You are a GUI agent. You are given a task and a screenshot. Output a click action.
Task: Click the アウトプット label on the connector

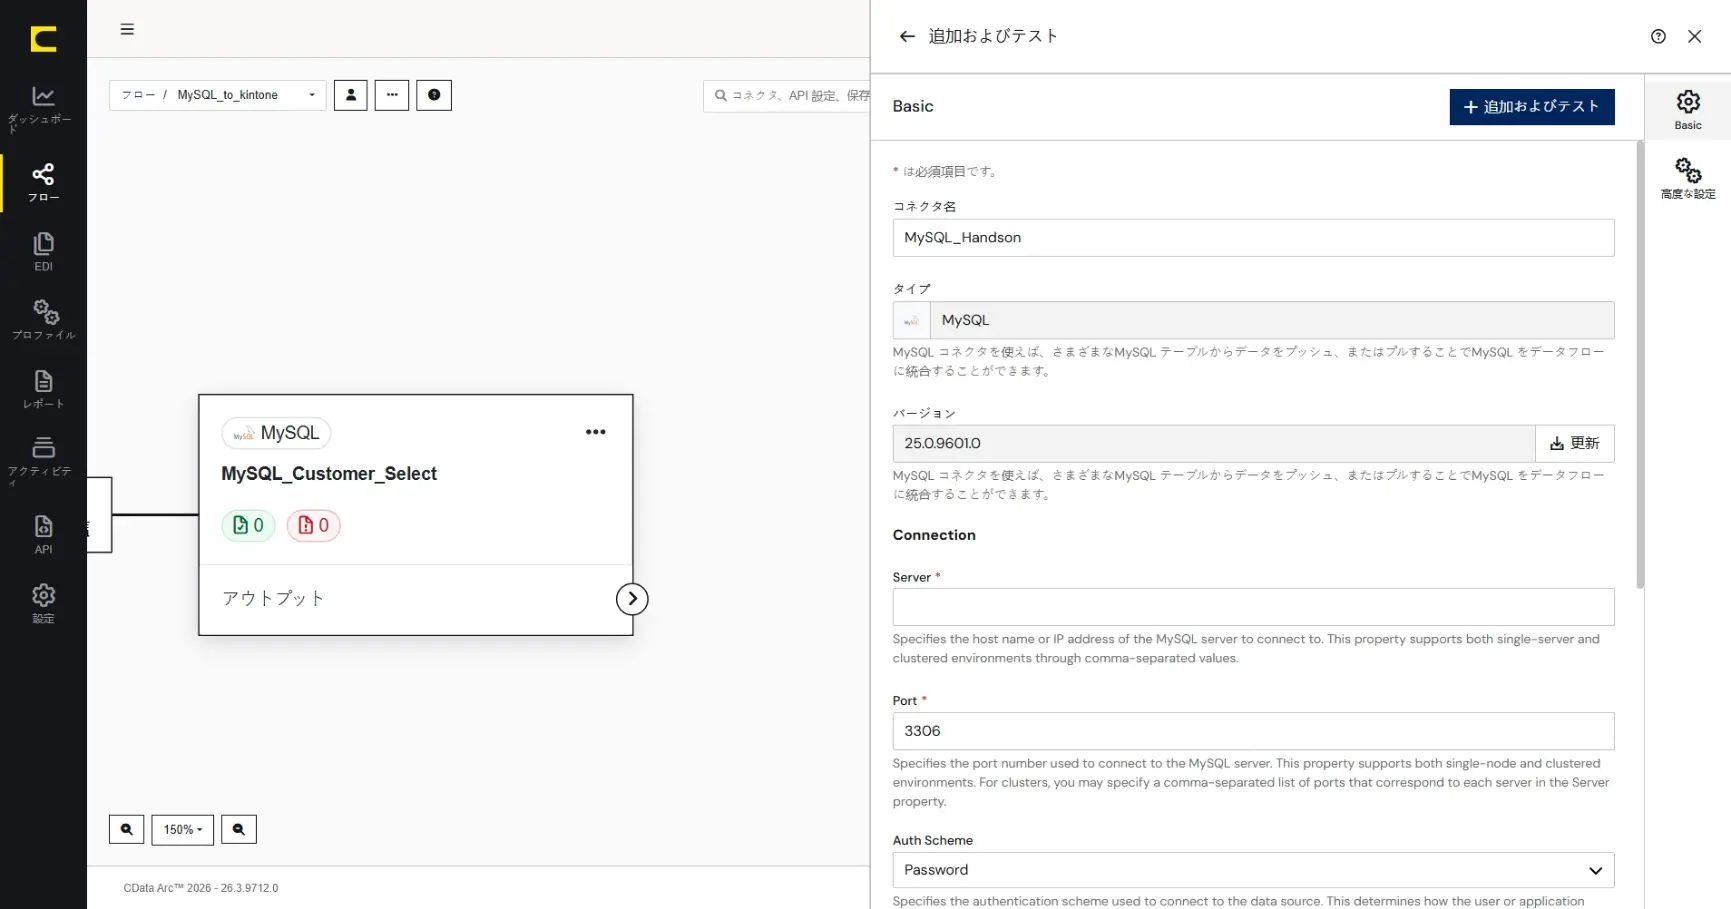point(273,598)
